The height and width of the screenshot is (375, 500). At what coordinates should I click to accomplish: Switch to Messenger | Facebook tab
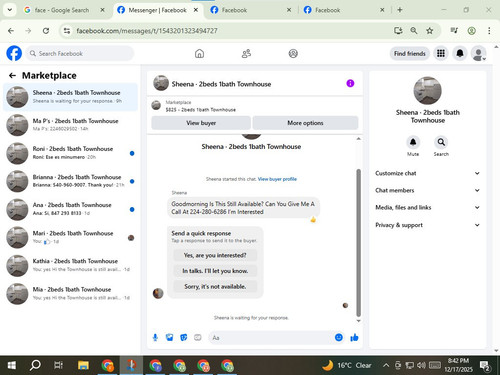click(x=157, y=10)
